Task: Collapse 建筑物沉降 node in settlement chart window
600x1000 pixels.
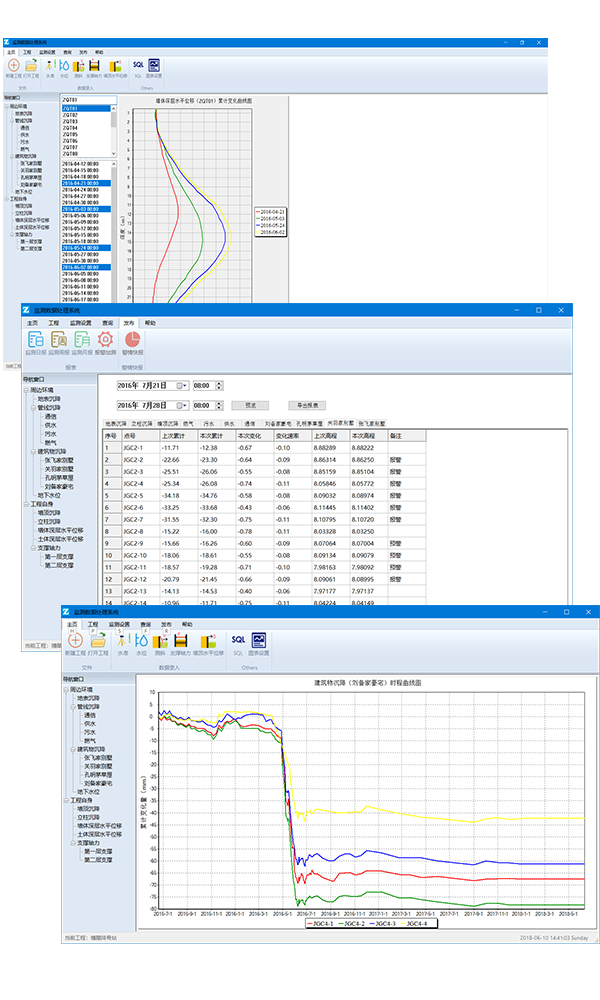Action: point(73,749)
